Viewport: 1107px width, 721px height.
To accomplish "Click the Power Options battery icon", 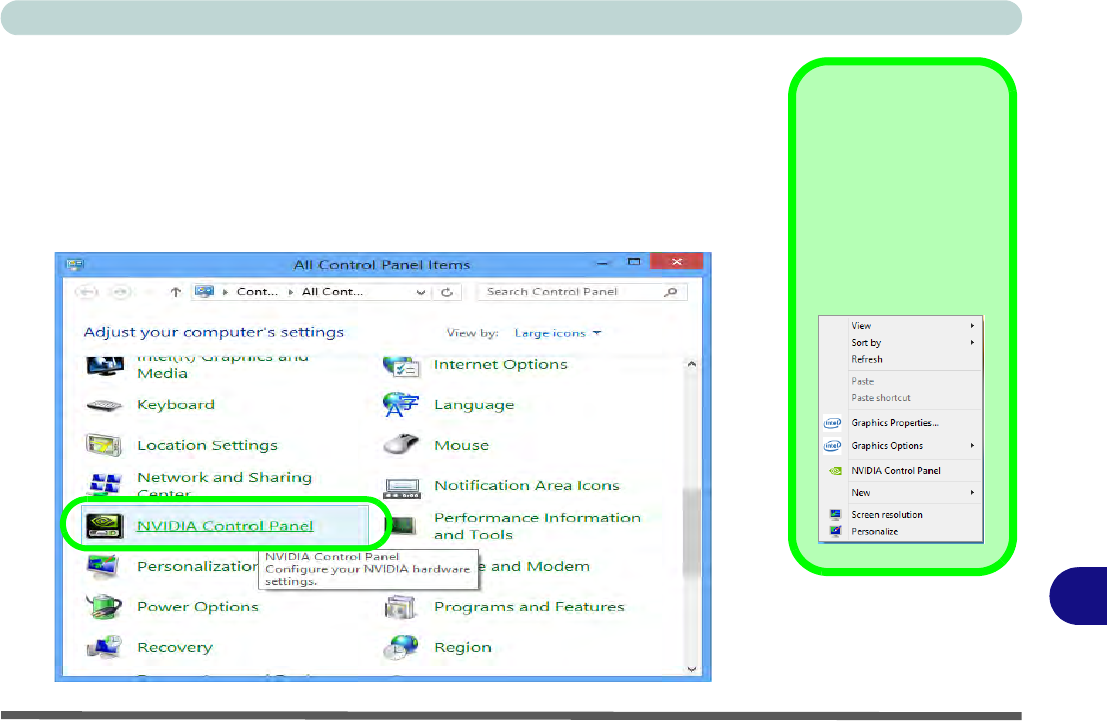I will click(x=104, y=607).
